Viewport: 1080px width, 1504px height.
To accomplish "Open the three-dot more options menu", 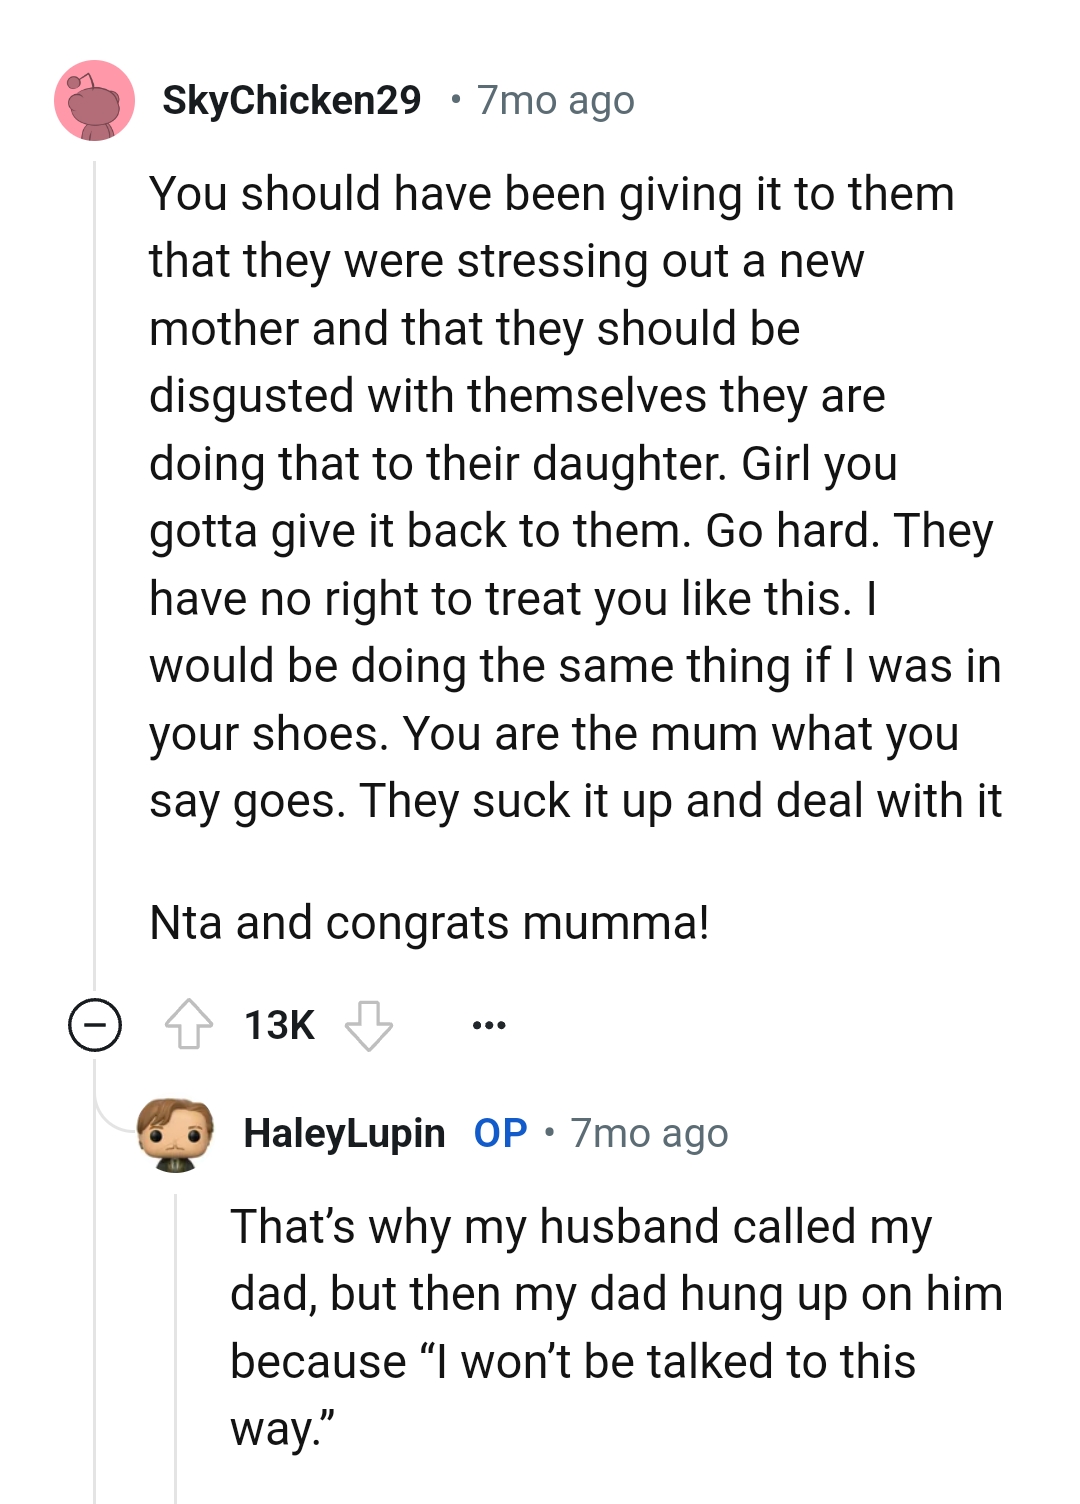I will tap(489, 1025).
